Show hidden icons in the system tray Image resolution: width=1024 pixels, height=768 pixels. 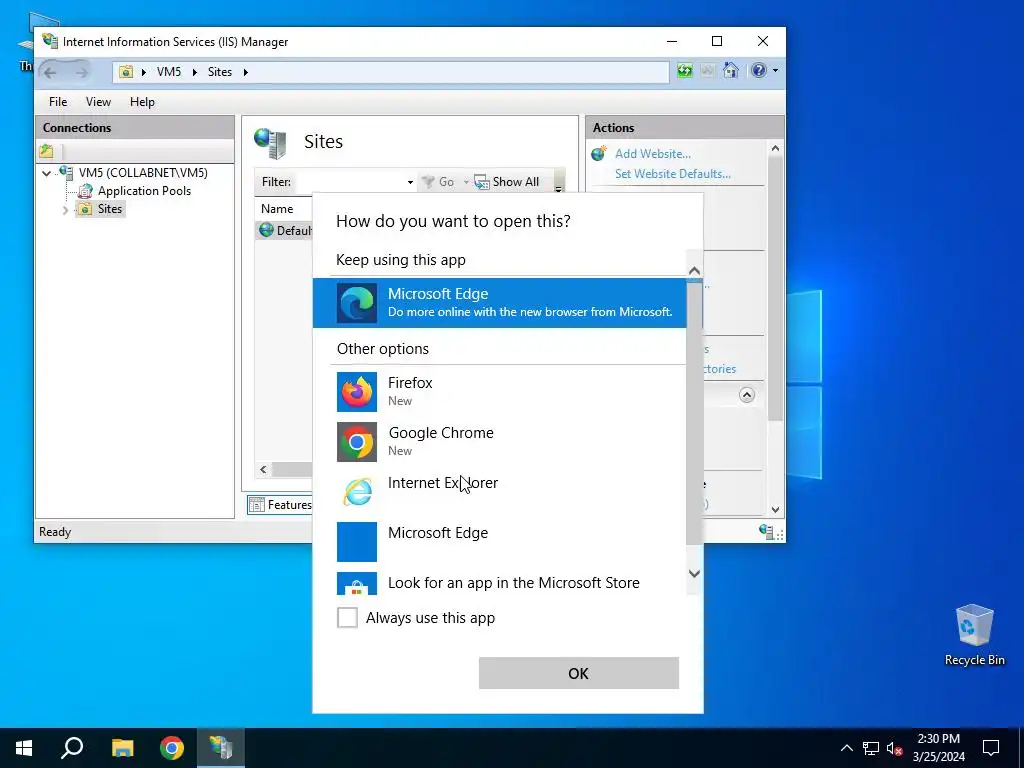click(846, 748)
